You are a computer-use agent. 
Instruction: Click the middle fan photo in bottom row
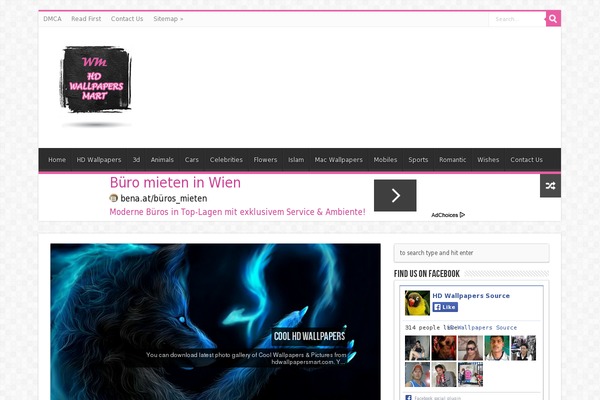coord(444,374)
